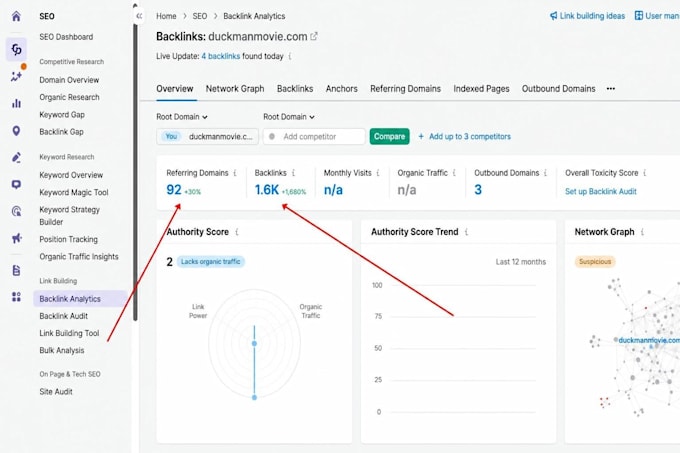The width and height of the screenshot is (680, 453).
Task: Open the sparkle trends icon with orange dot
Action: [17, 76]
